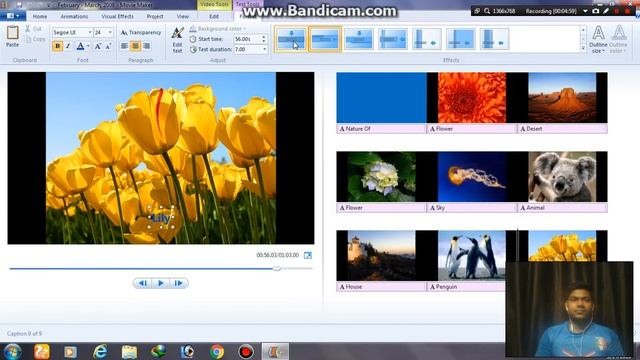Open the font size 24 dropdown
Image resolution: width=640 pixels, height=360 pixels.
coord(110,32)
